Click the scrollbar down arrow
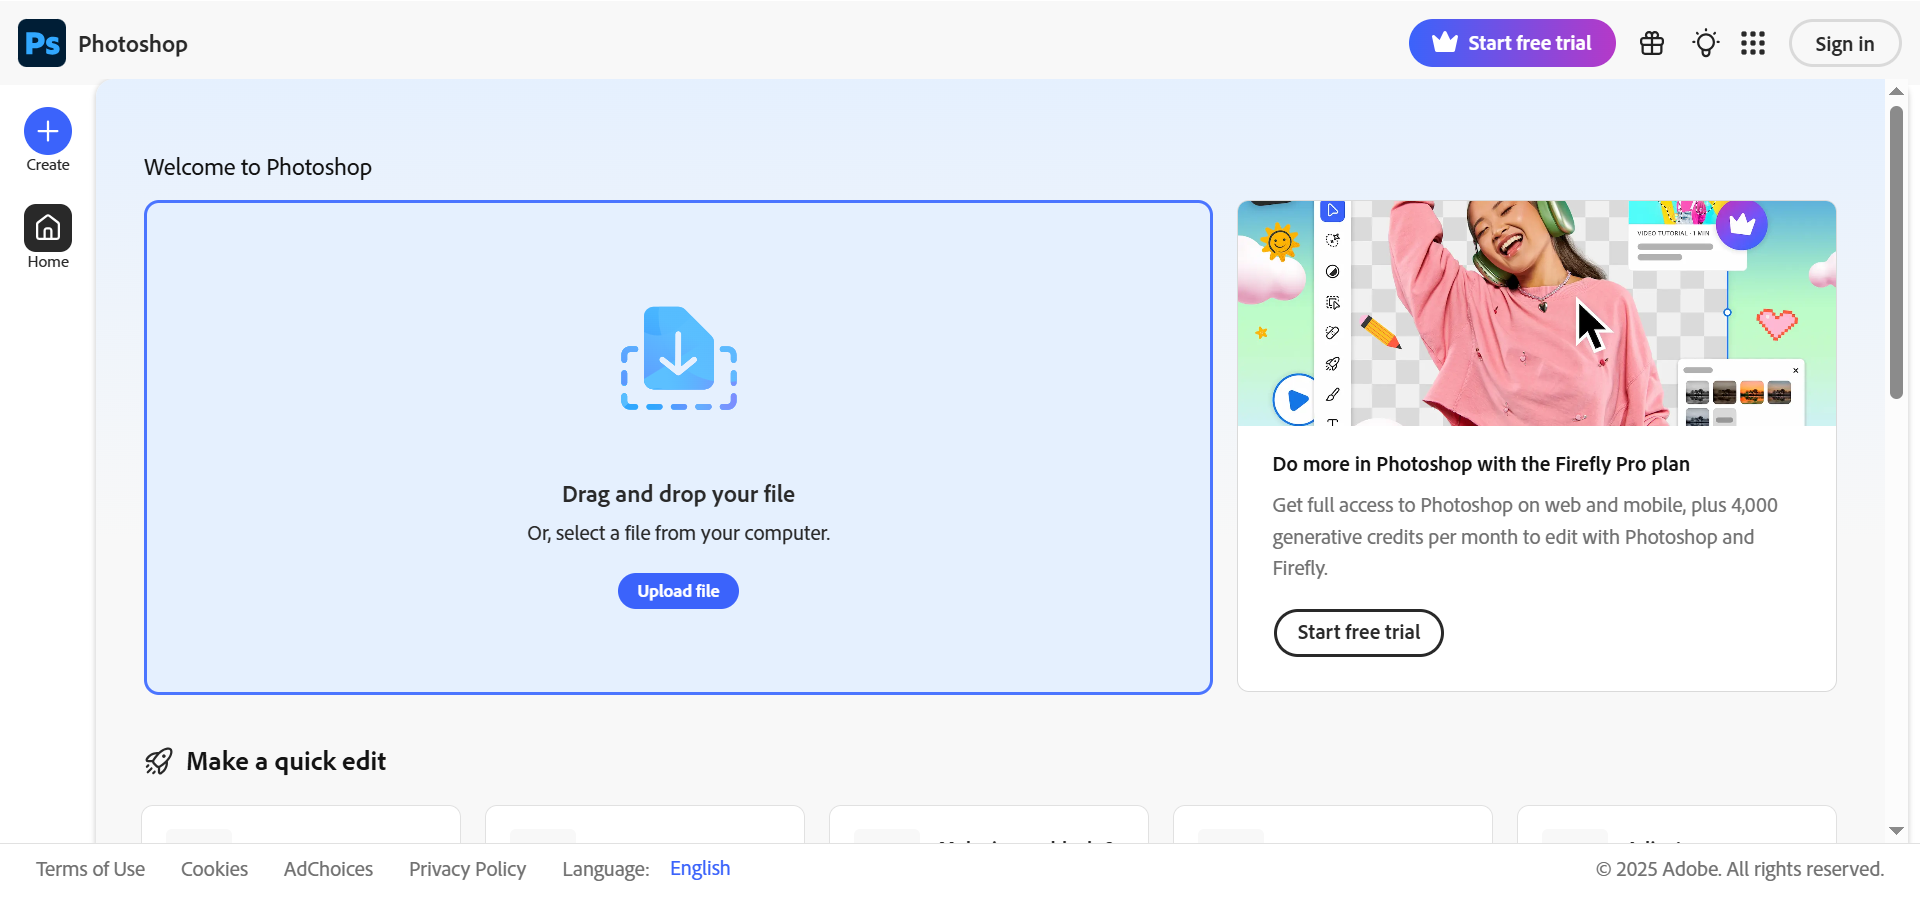Viewport: 1920px width, 897px height. pos(1896,831)
